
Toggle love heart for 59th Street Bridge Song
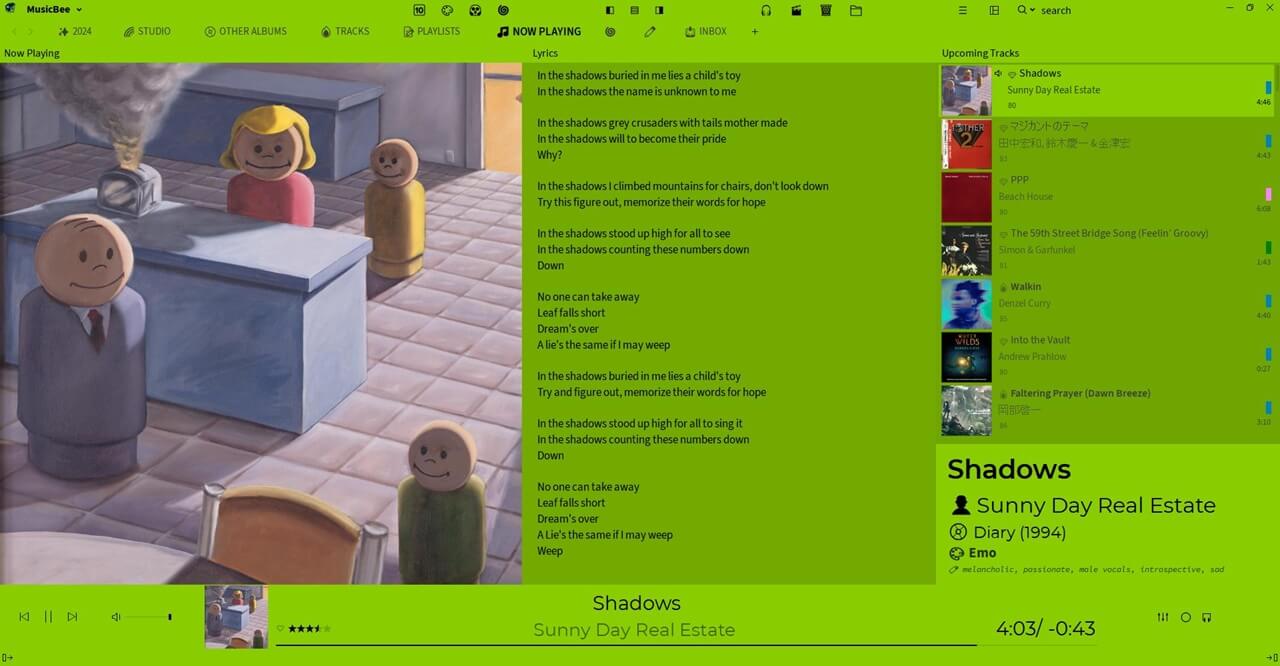tap(1003, 234)
